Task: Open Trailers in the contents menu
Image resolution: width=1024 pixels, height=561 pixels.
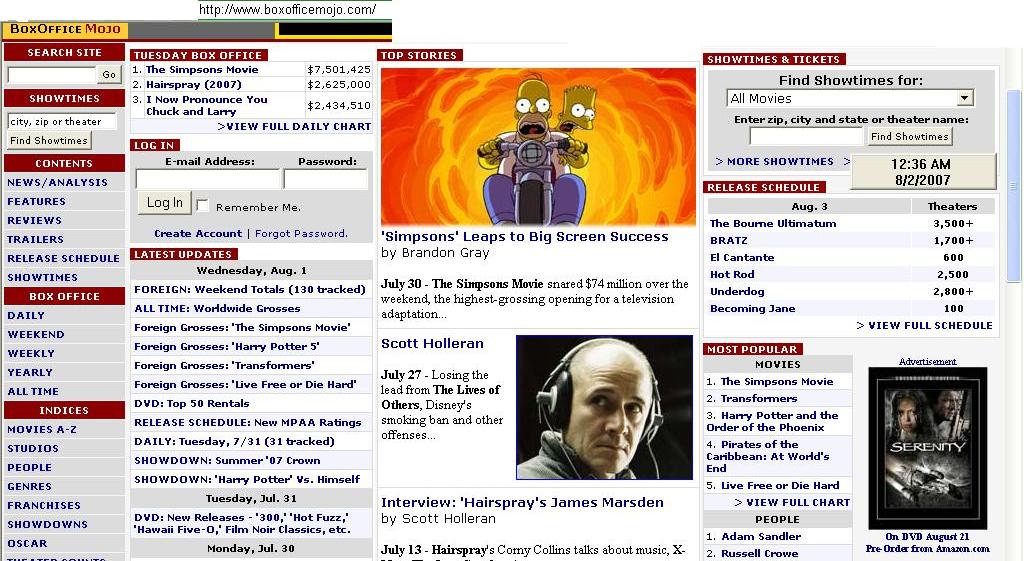Action: pos(35,240)
